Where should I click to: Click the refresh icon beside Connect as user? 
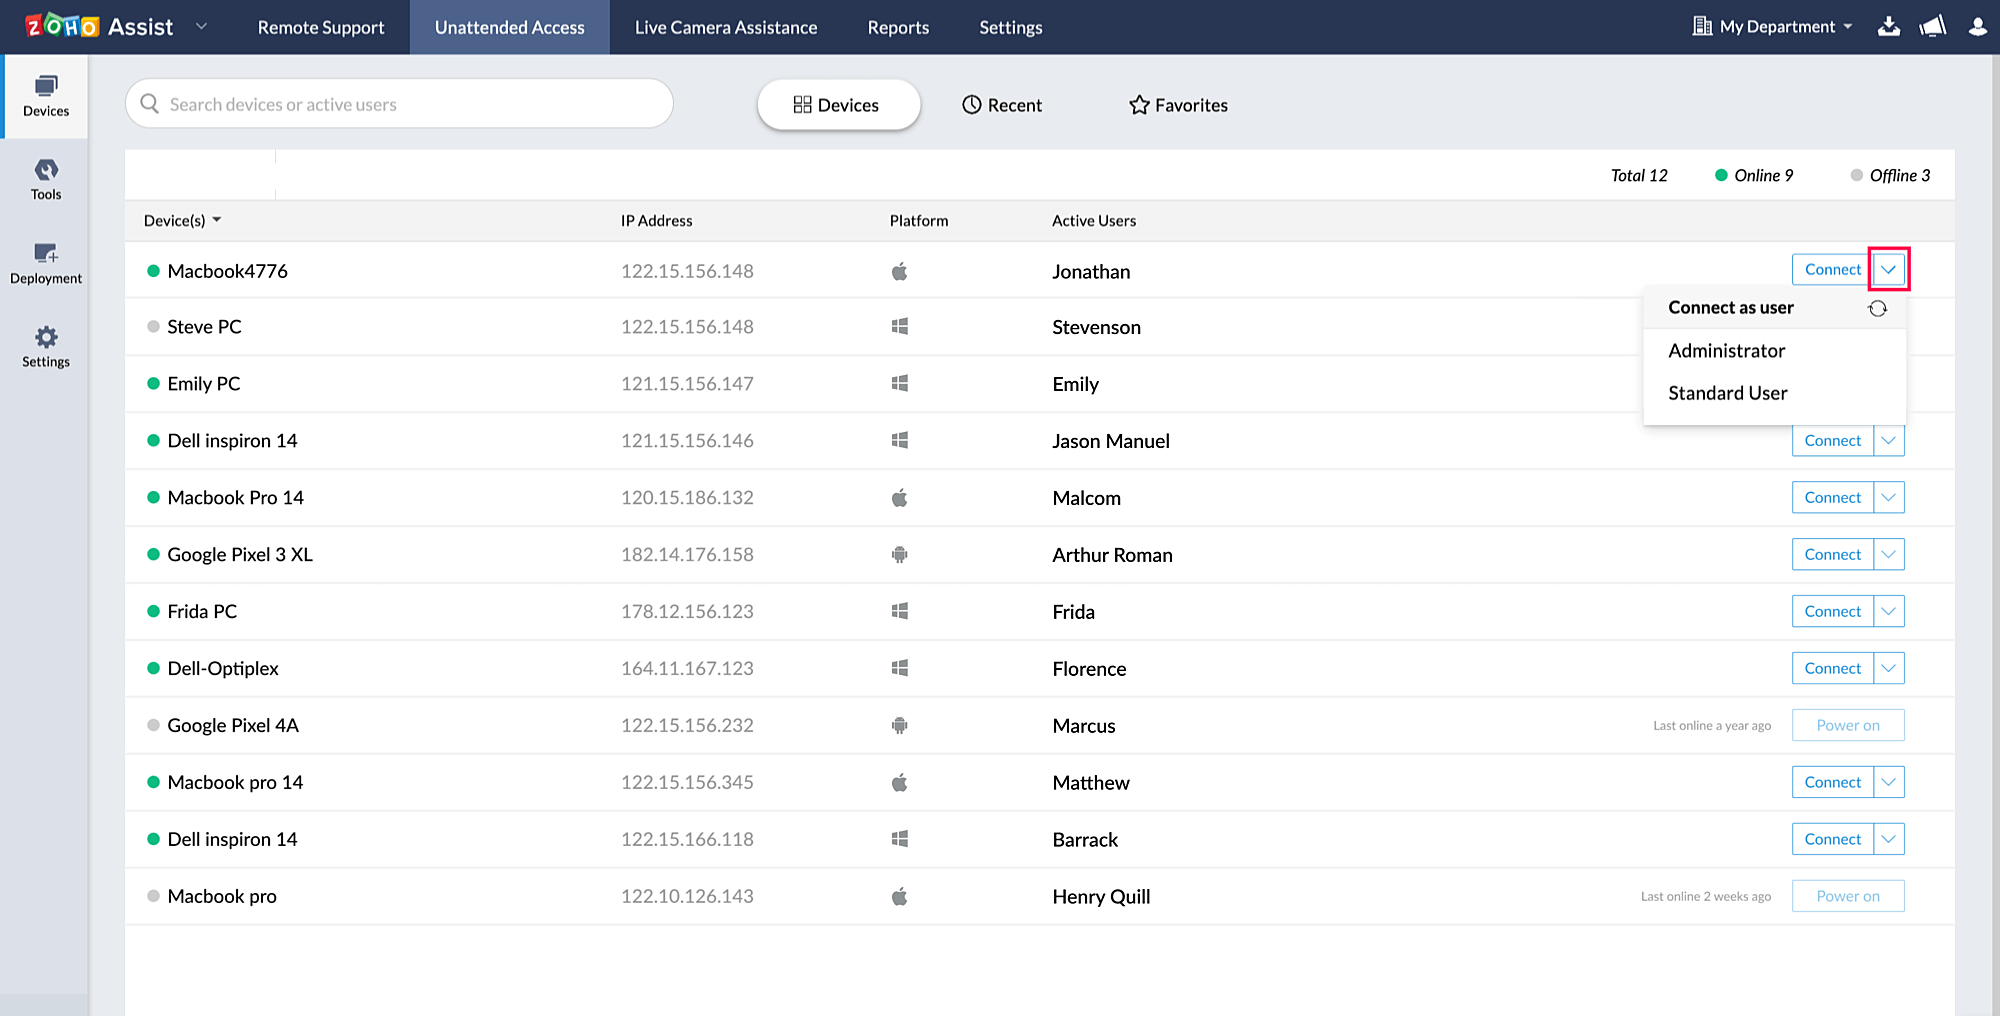tap(1877, 309)
